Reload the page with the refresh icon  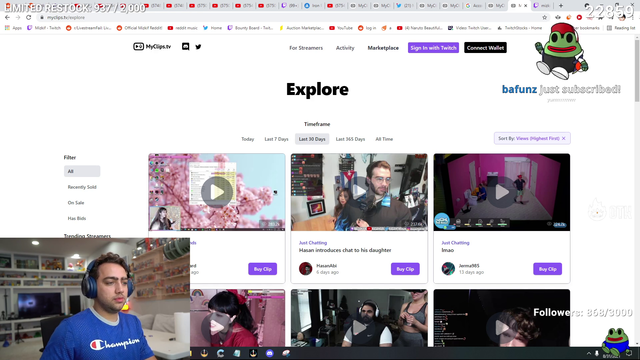[x=29, y=18]
